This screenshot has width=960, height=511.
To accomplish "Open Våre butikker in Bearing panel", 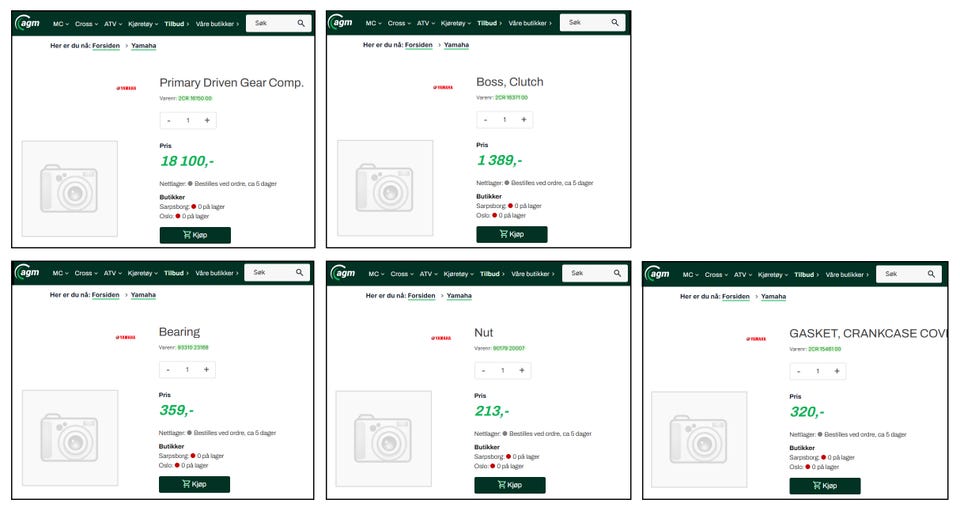I will point(217,273).
